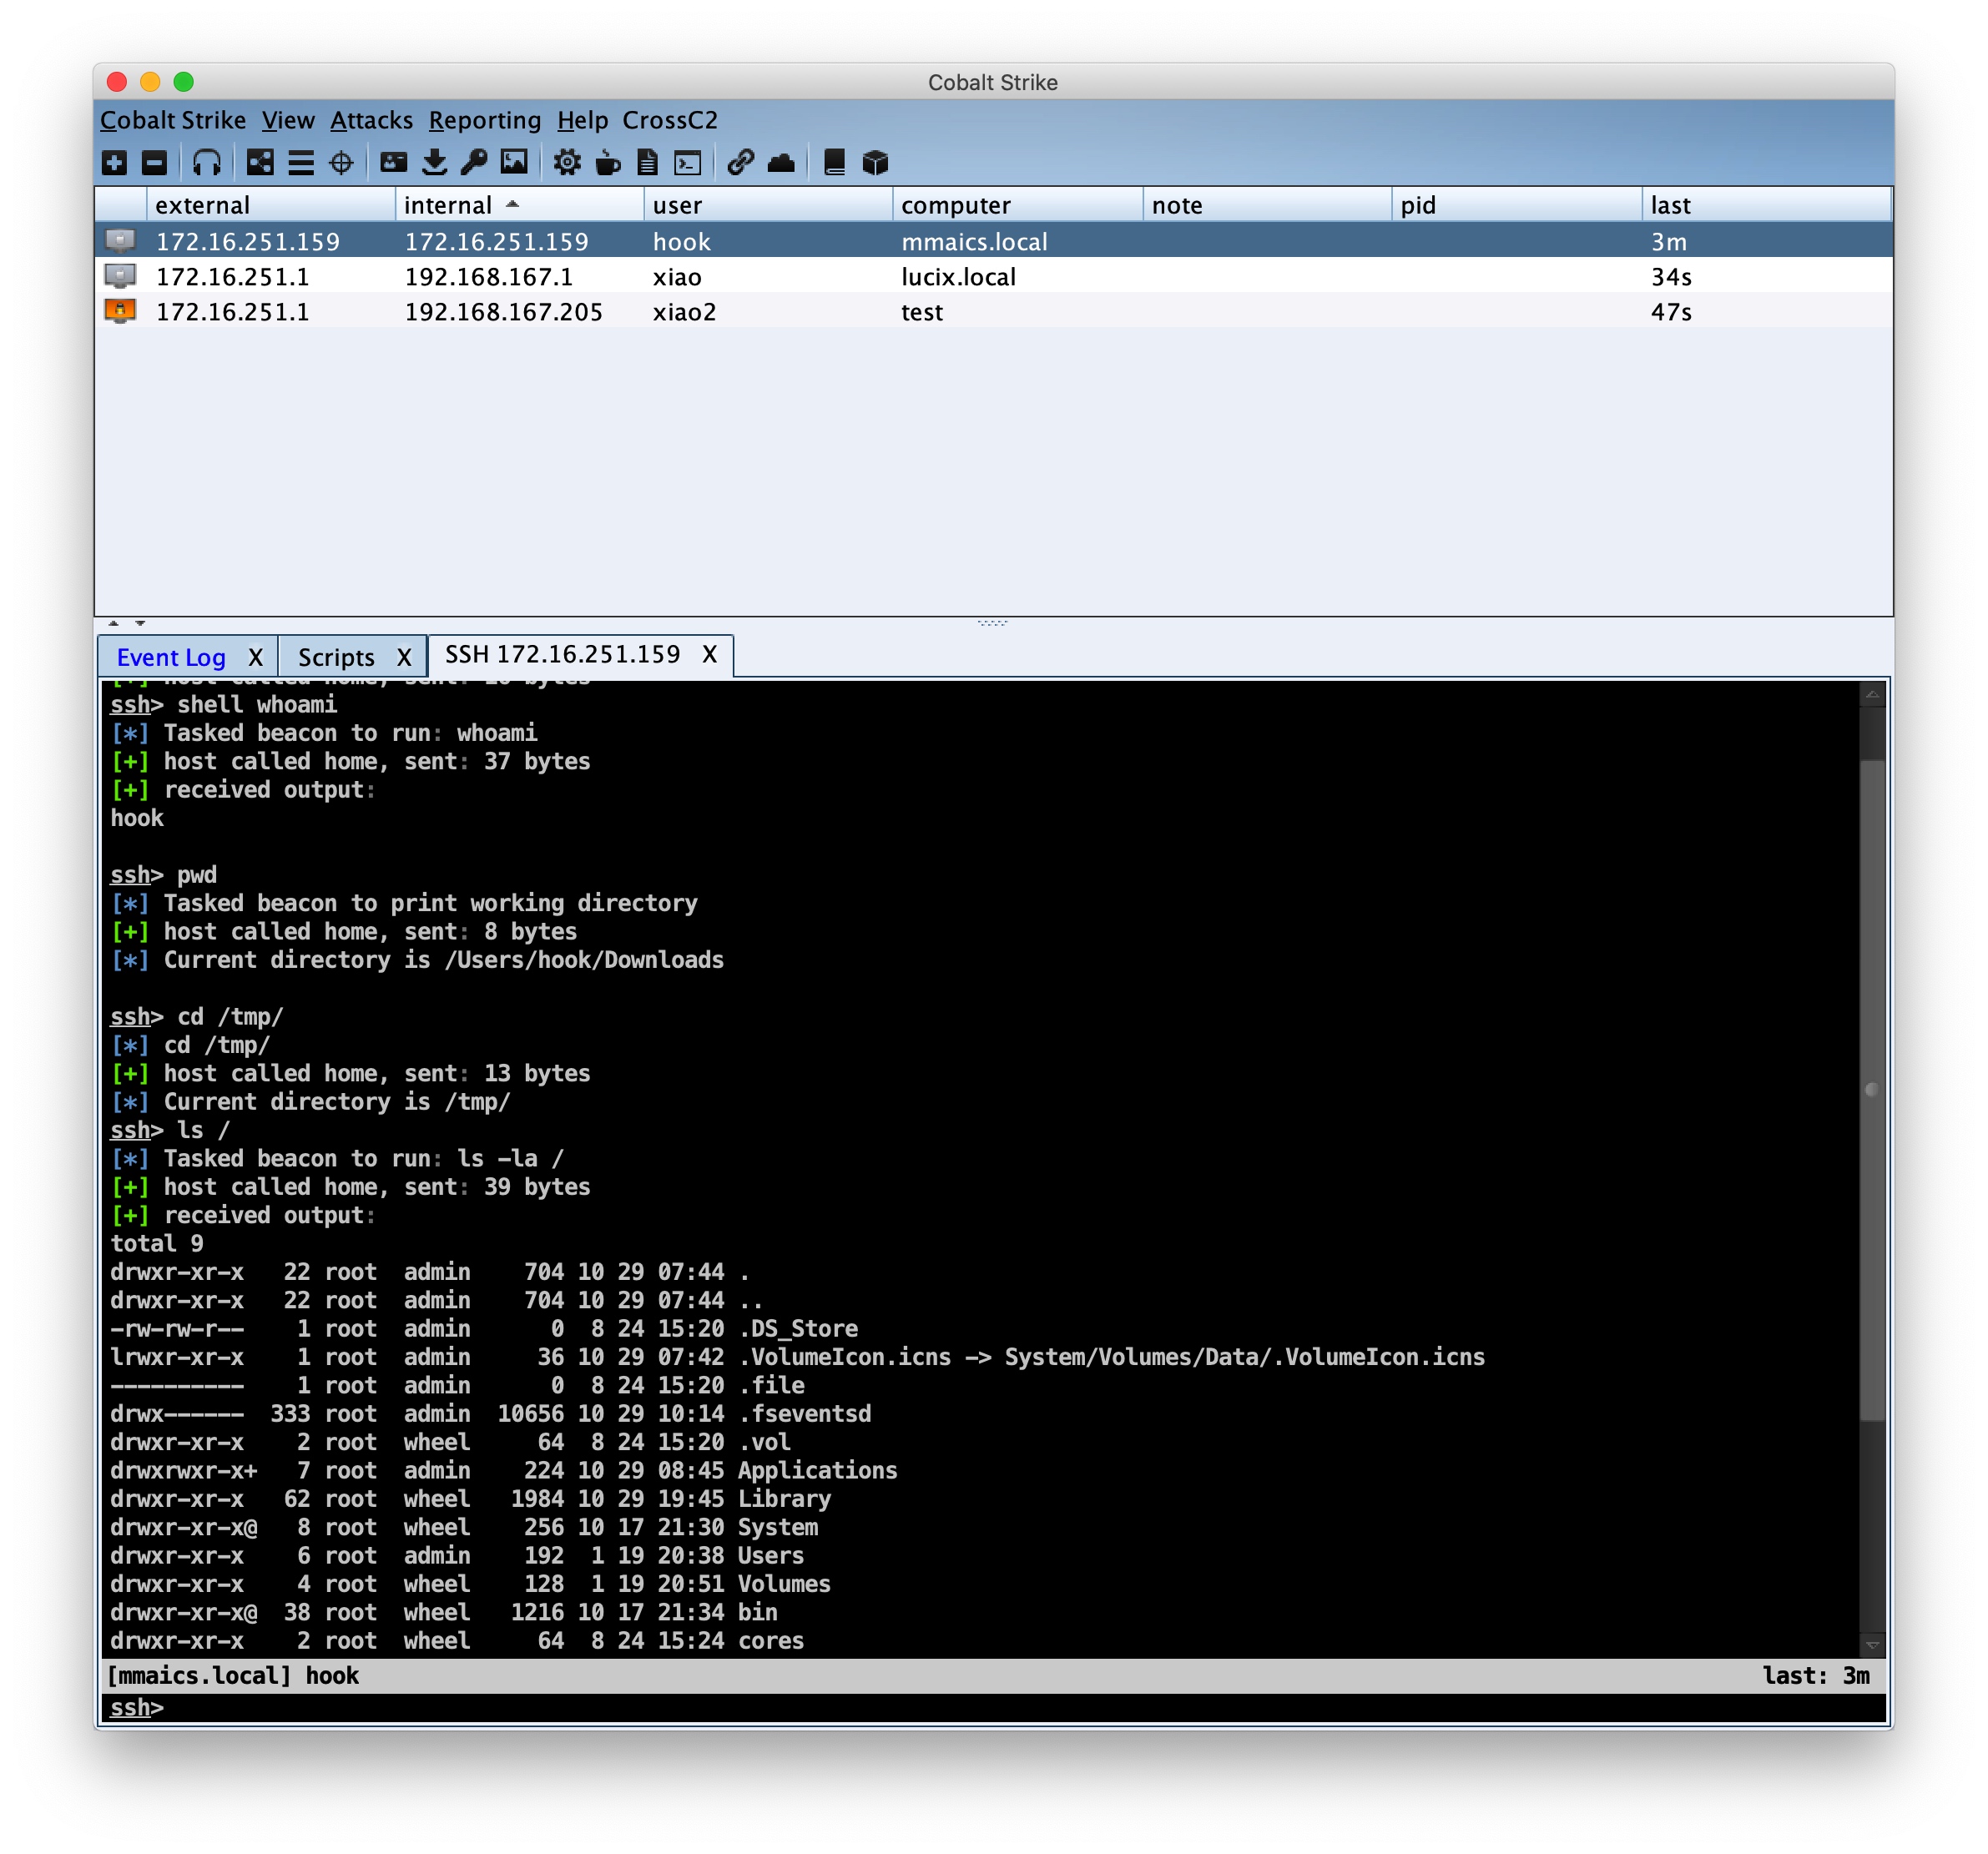Viewport: 1988px width, 1854px height.
Task: Open the Attacks menu
Action: 371,120
